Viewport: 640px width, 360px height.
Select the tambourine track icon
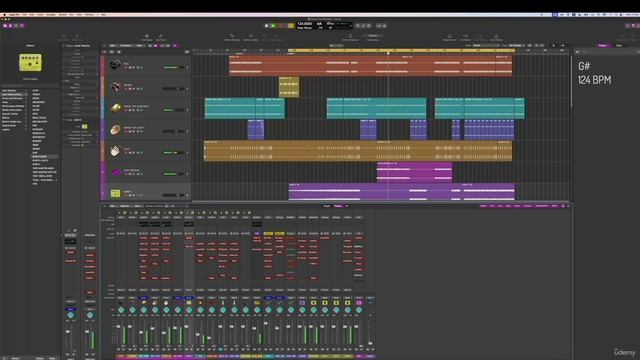(x=116, y=129)
